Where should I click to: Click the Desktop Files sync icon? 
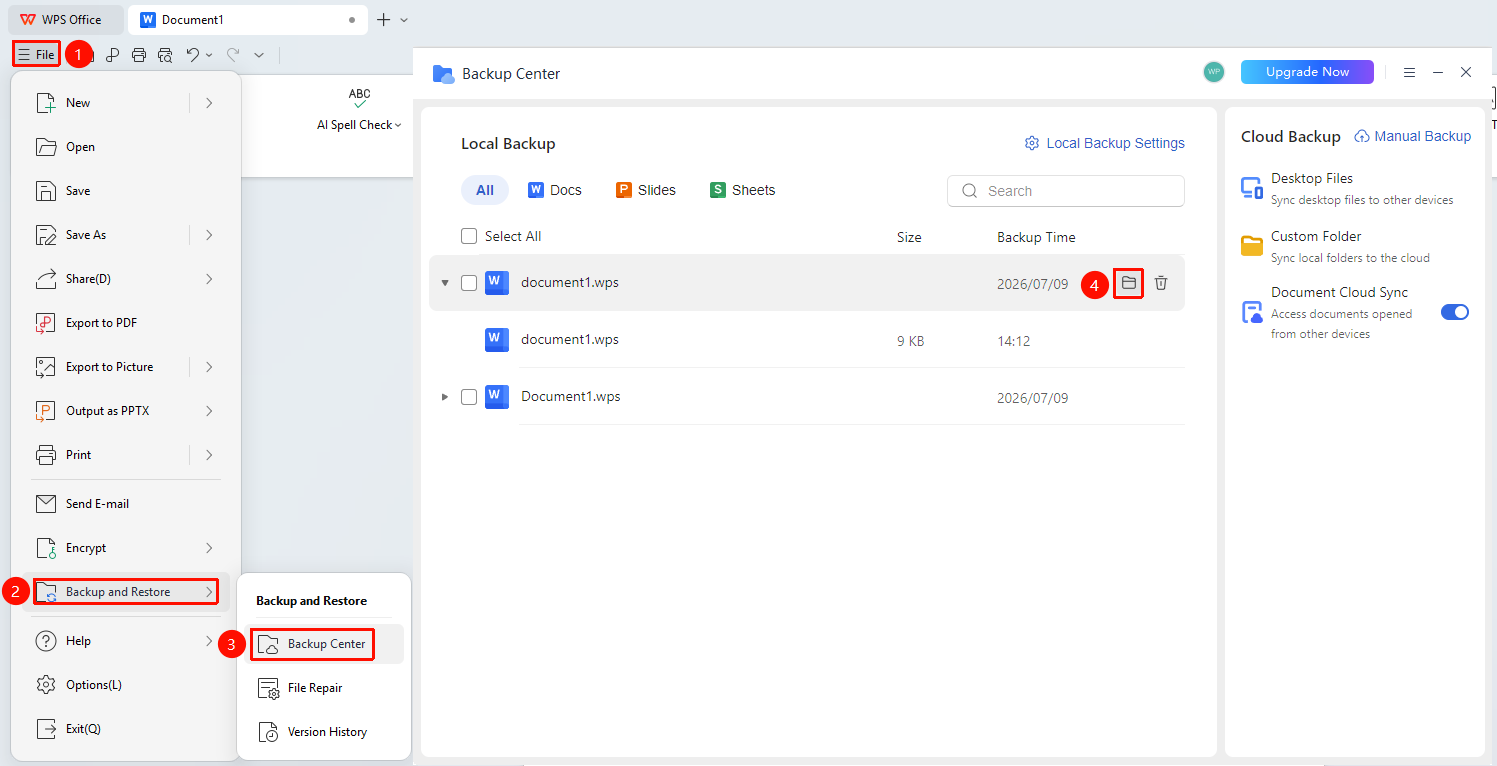[x=1252, y=188]
